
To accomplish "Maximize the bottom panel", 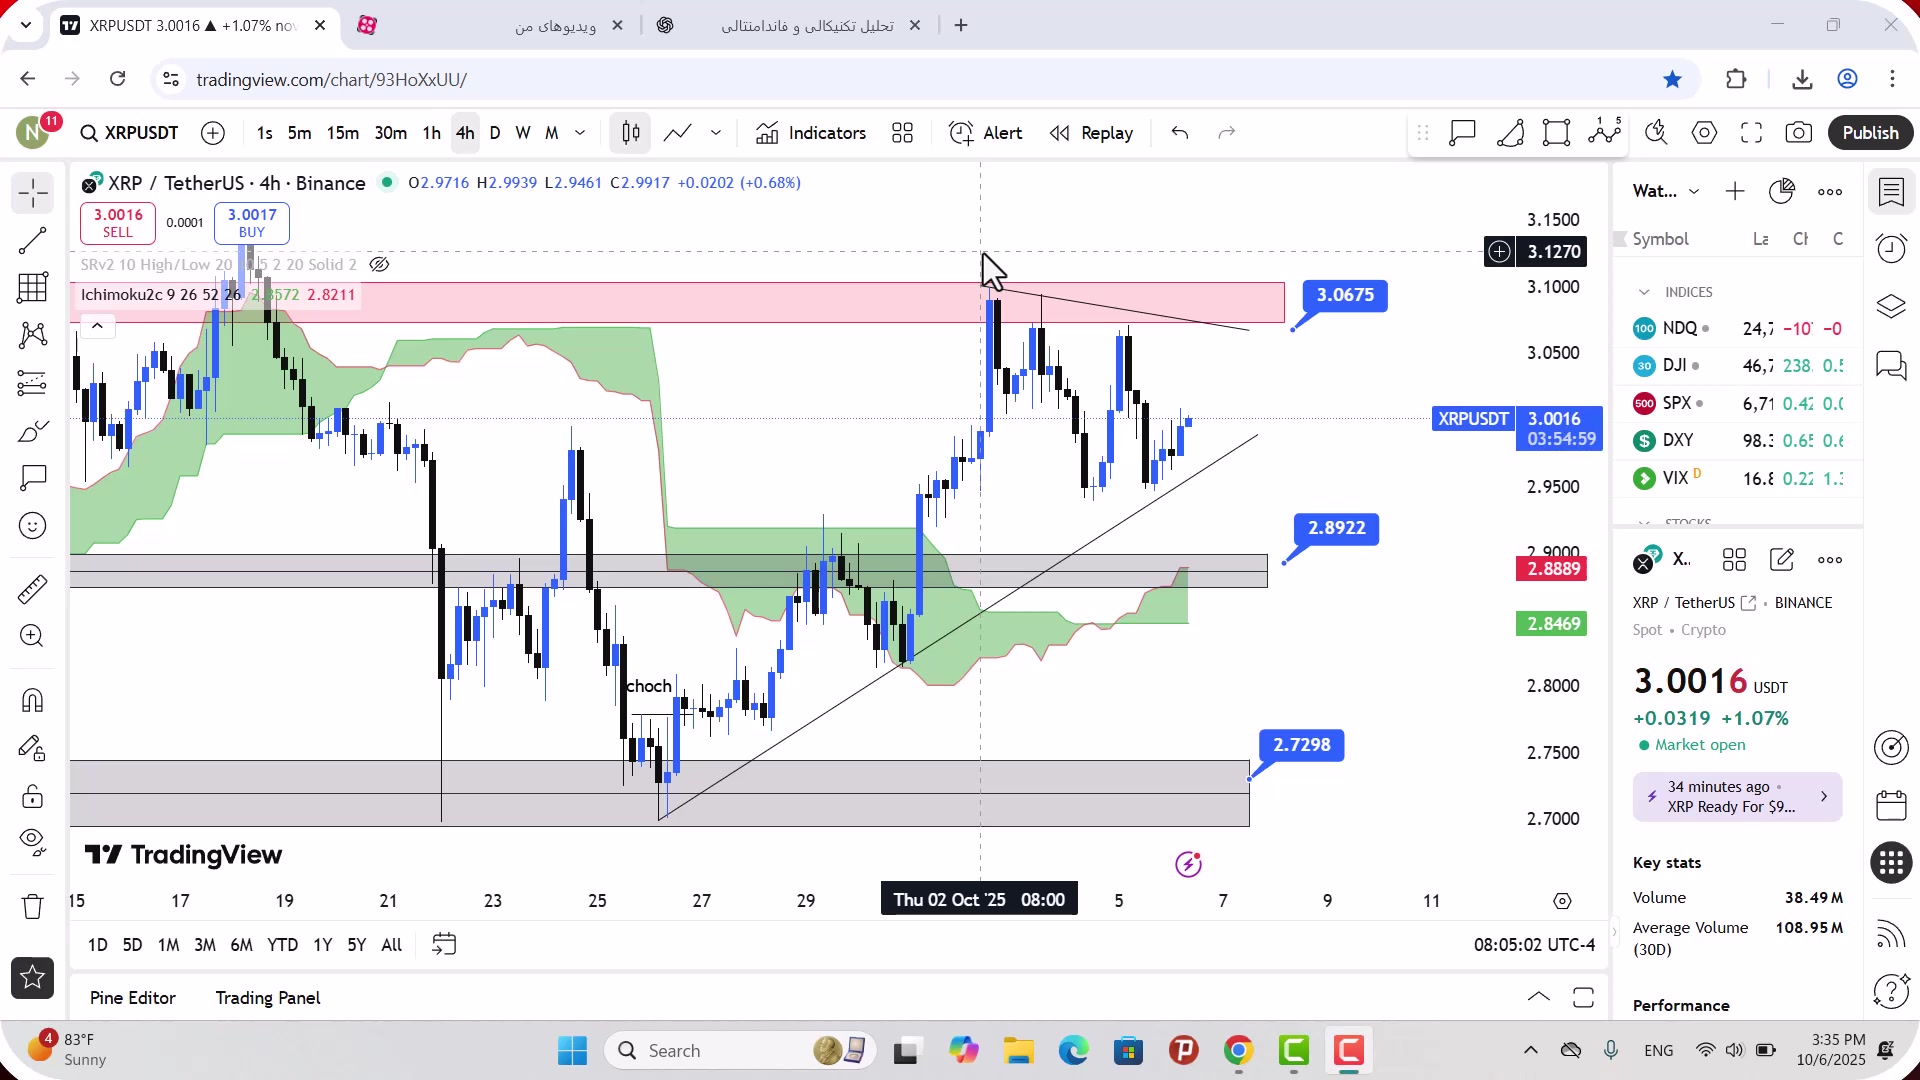I will [1583, 997].
